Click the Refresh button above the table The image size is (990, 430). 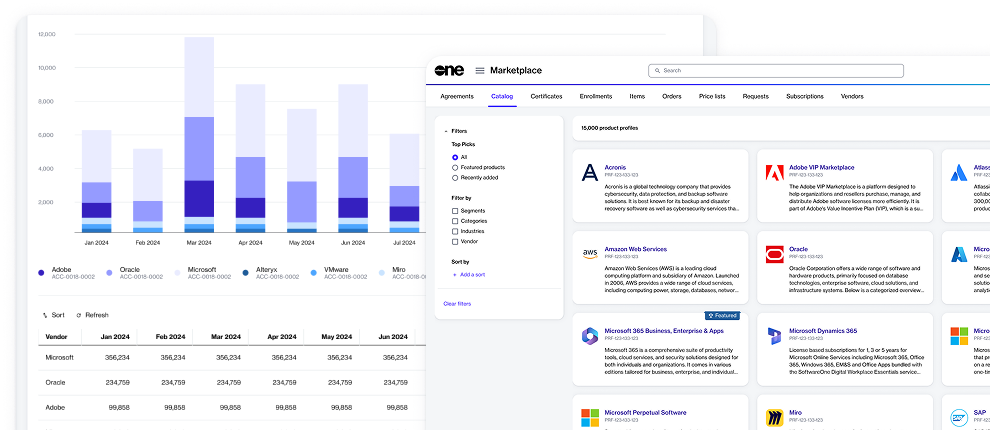pos(92,315)
